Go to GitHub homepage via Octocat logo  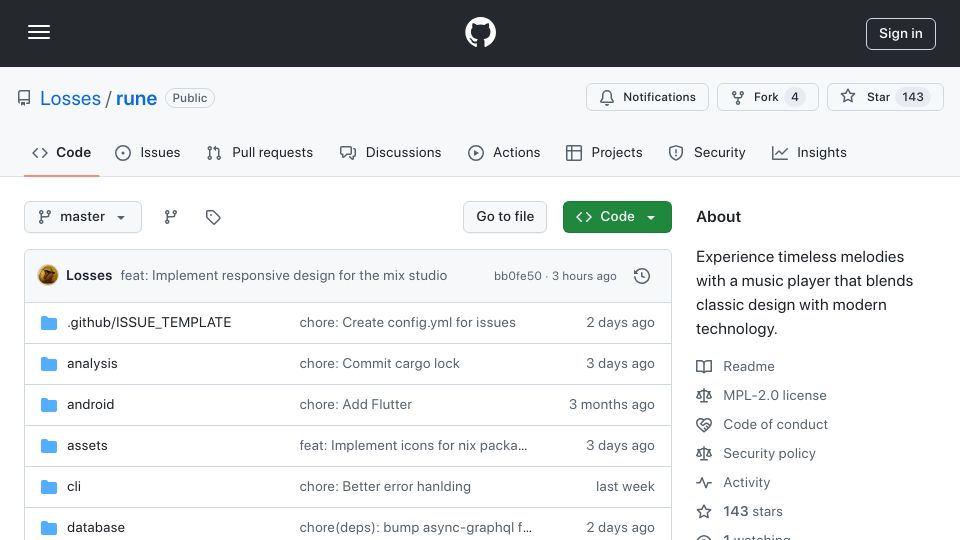(x=480, y=32)
